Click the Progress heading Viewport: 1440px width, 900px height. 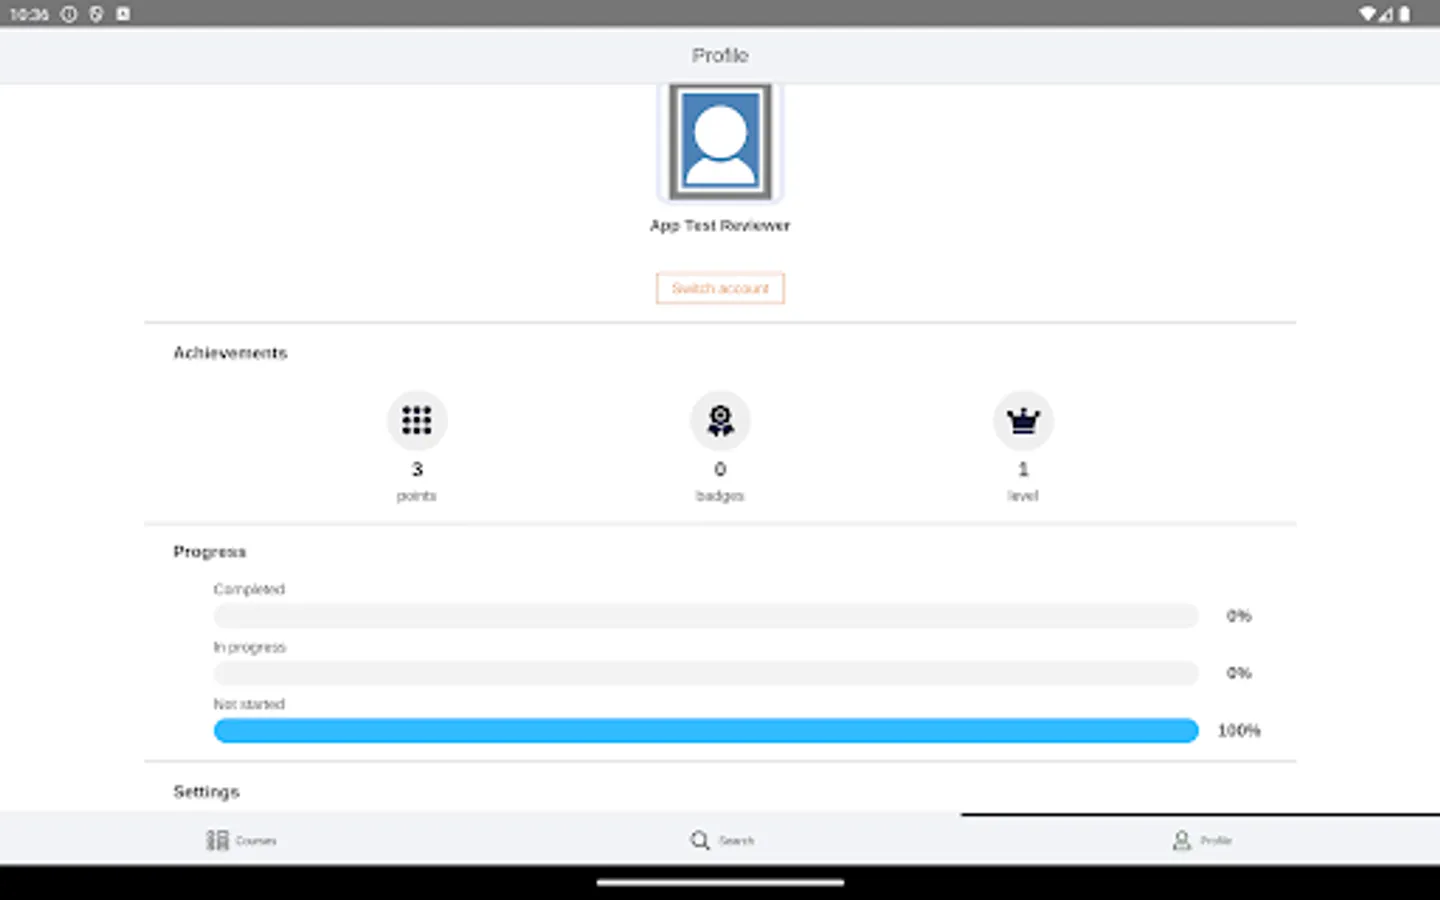click(209, 552)
